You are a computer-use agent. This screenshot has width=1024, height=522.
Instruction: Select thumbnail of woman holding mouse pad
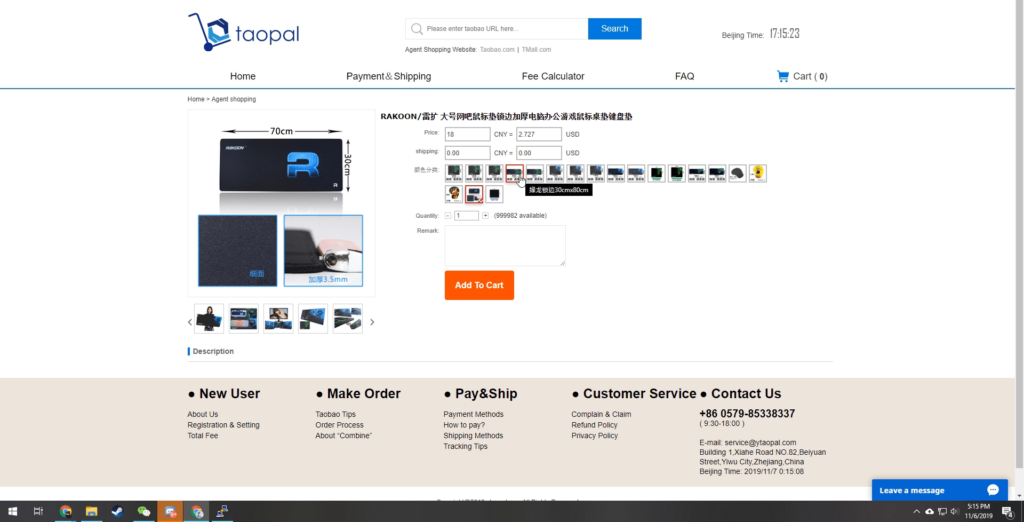(x=209, y=319)
